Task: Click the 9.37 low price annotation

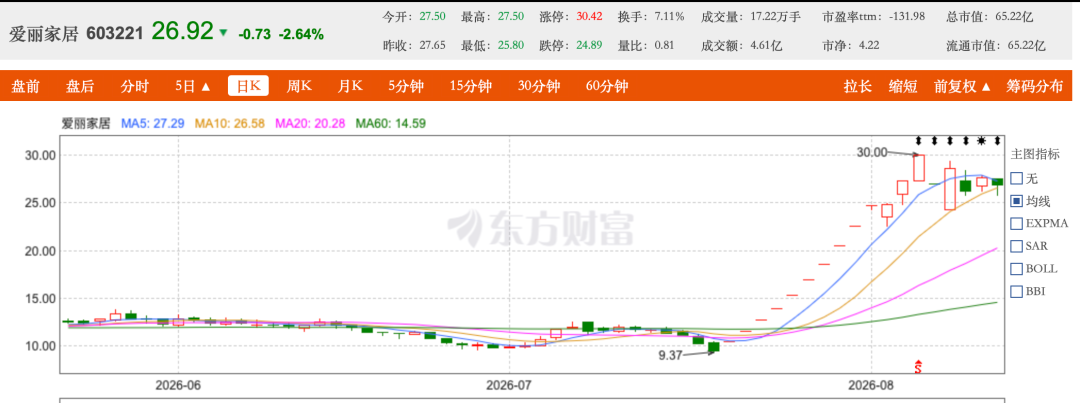Action: point(670,355)
